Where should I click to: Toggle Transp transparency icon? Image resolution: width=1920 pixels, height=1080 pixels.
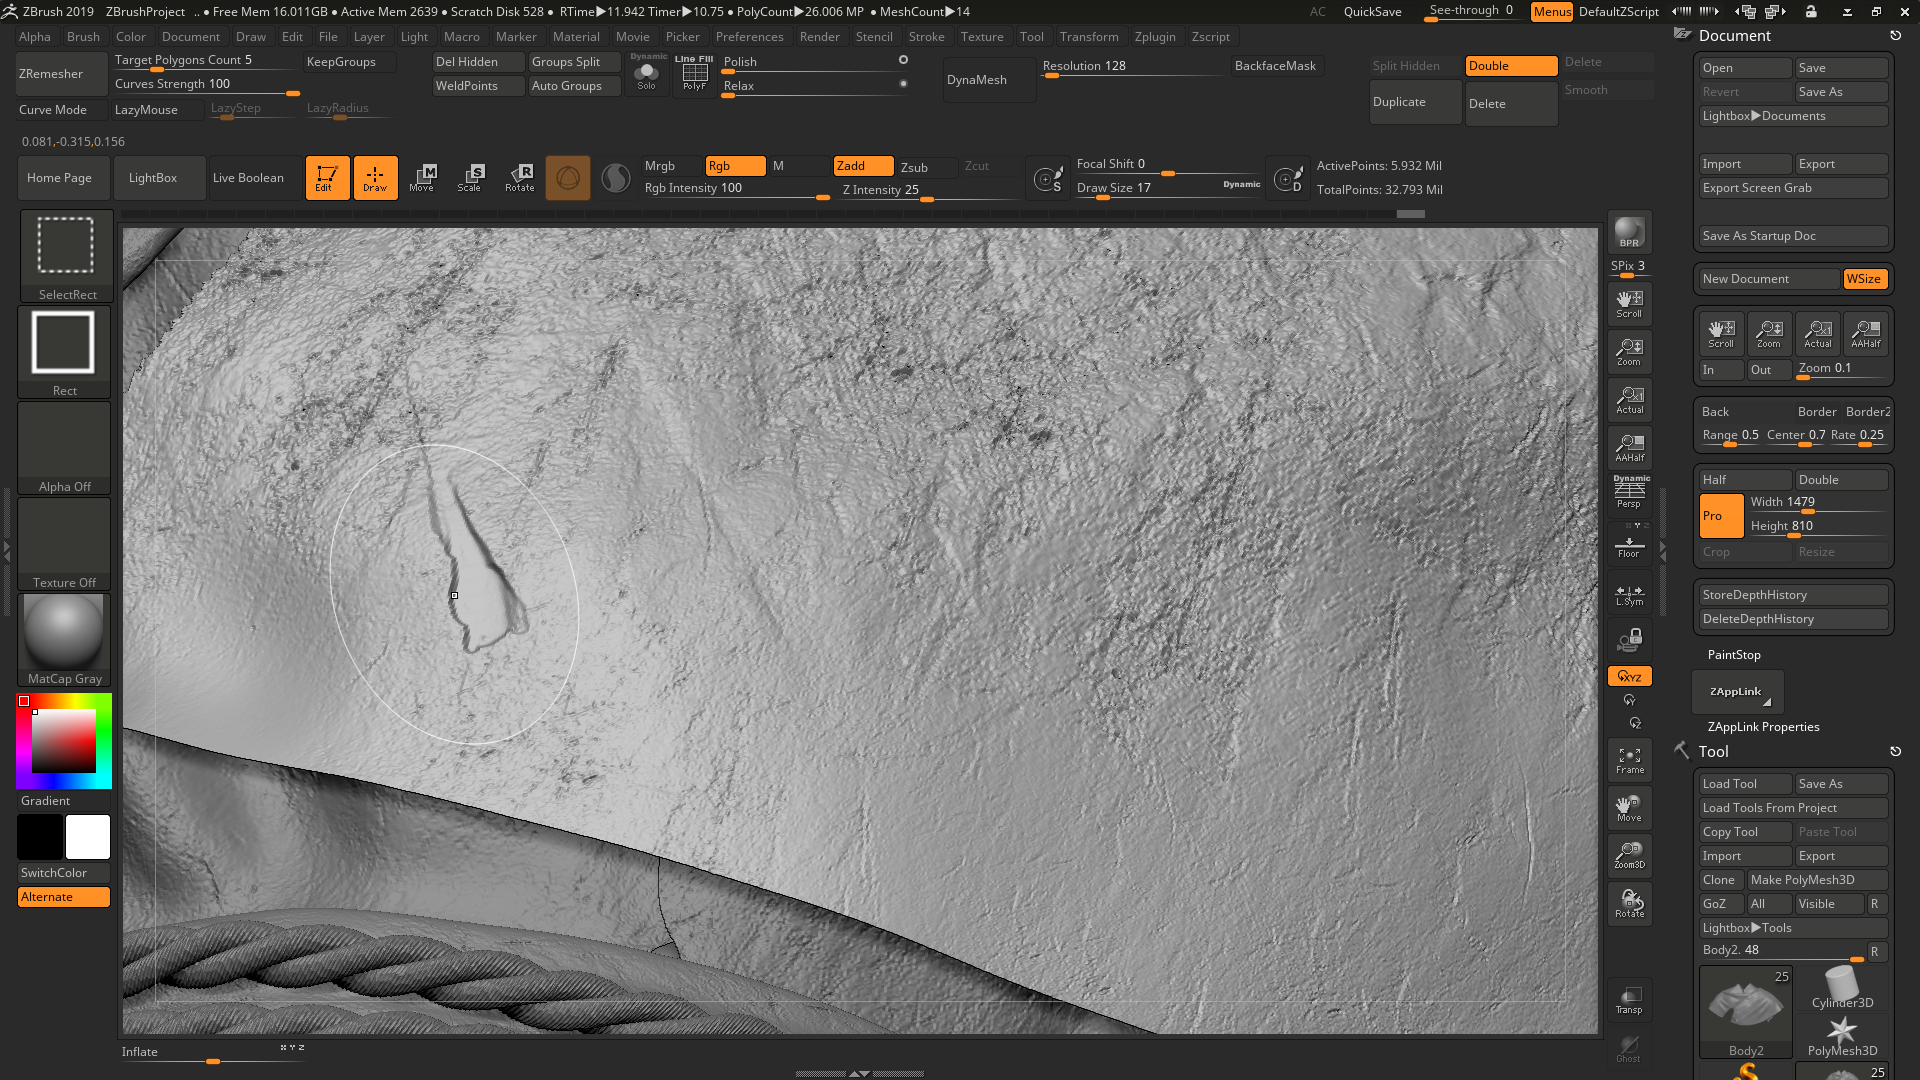coord(1629,1000)
